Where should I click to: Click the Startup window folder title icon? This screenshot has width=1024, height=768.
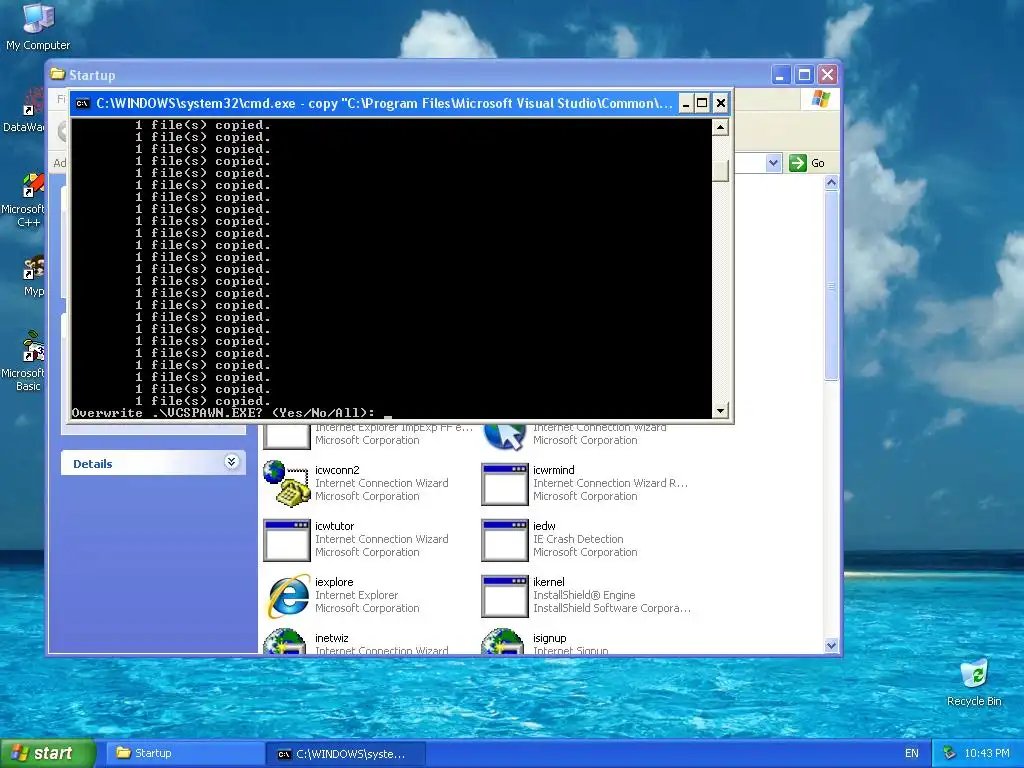pyautogui.click(x=57, y=74)
